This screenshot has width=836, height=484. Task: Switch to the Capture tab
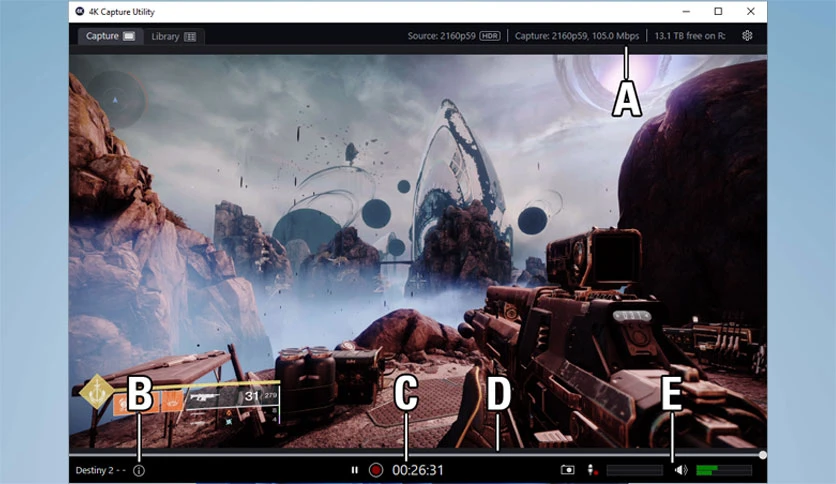coord(110,36)
